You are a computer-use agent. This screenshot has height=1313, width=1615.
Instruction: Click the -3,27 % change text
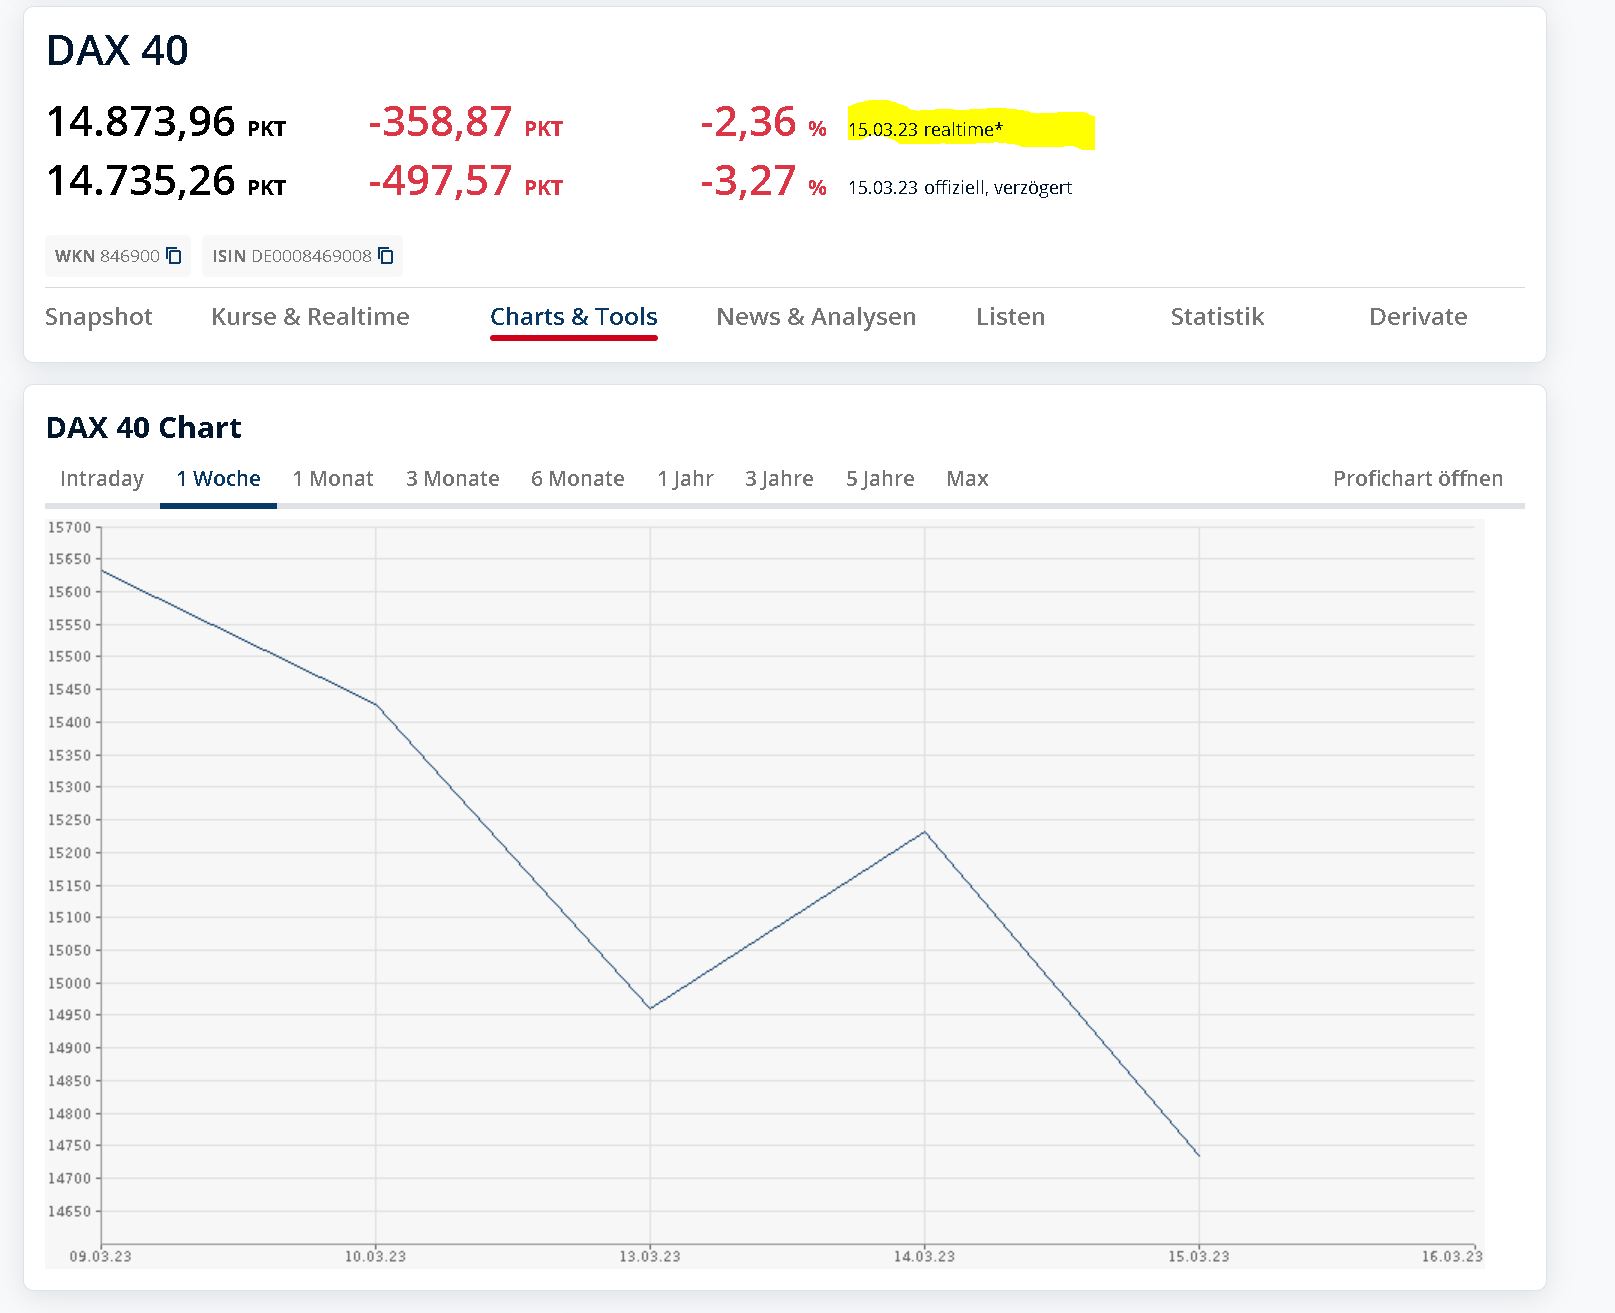764,181
